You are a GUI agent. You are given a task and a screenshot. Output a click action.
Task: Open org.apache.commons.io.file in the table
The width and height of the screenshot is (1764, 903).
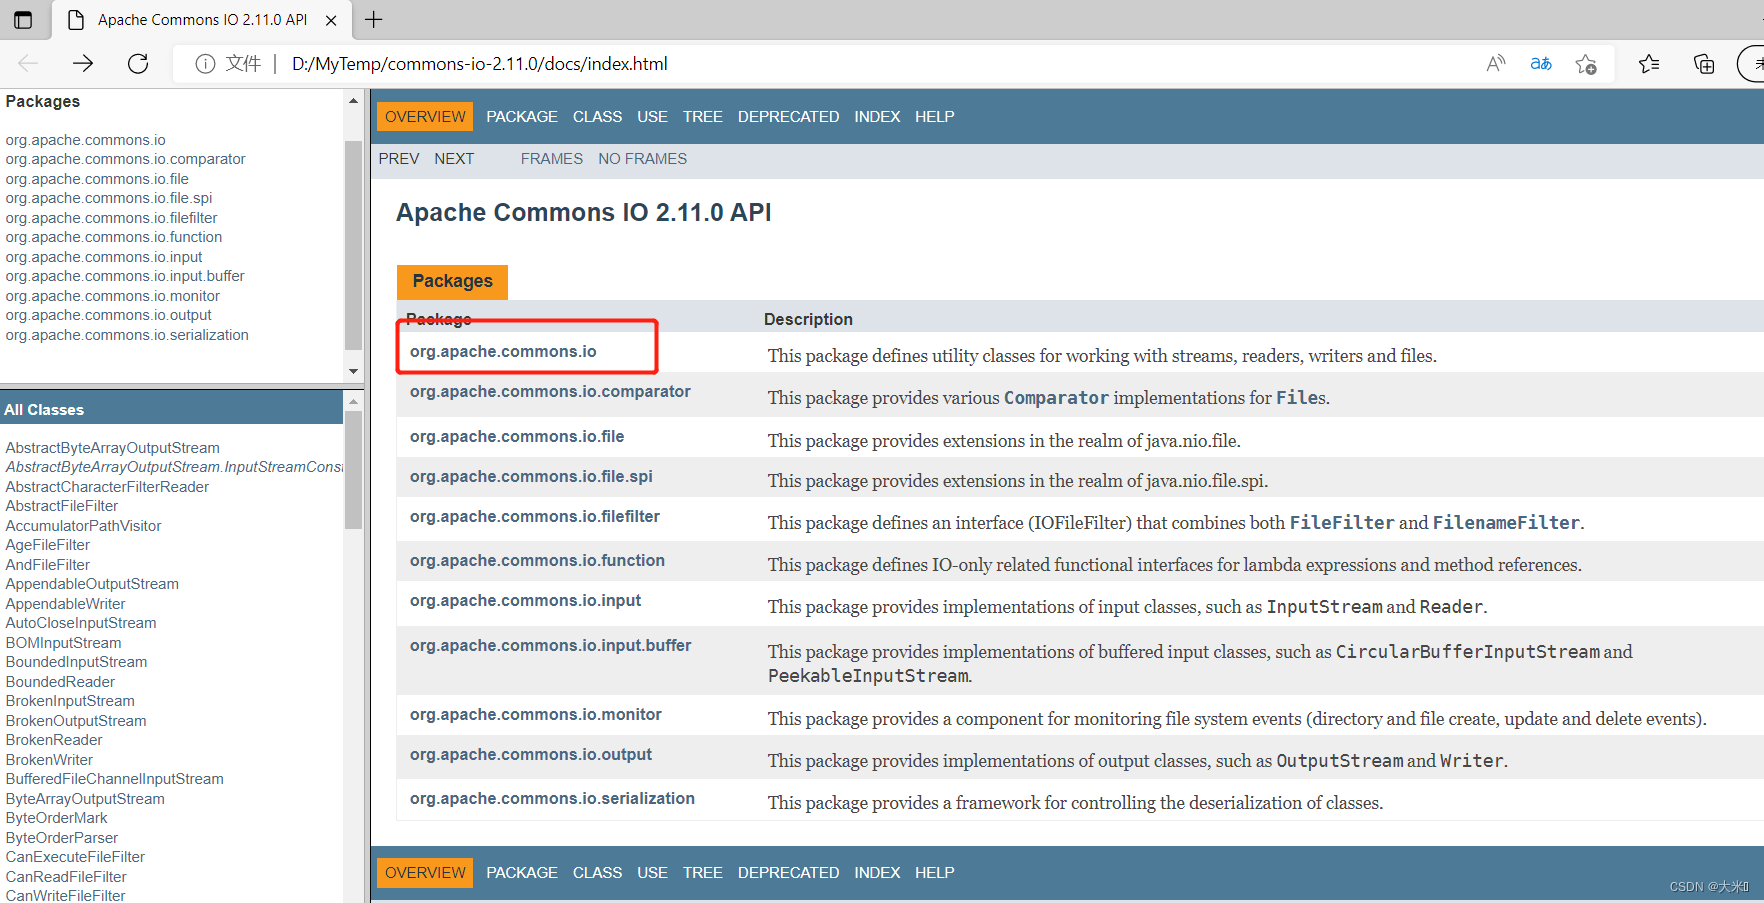[517, 437]
